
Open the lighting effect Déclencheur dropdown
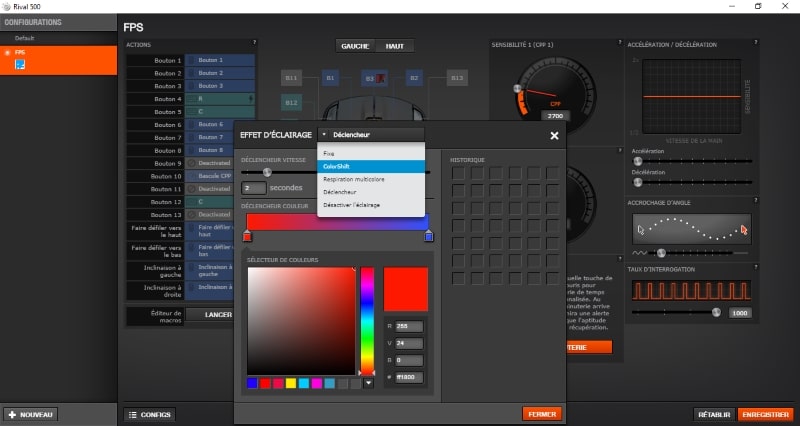pos(371,134)
